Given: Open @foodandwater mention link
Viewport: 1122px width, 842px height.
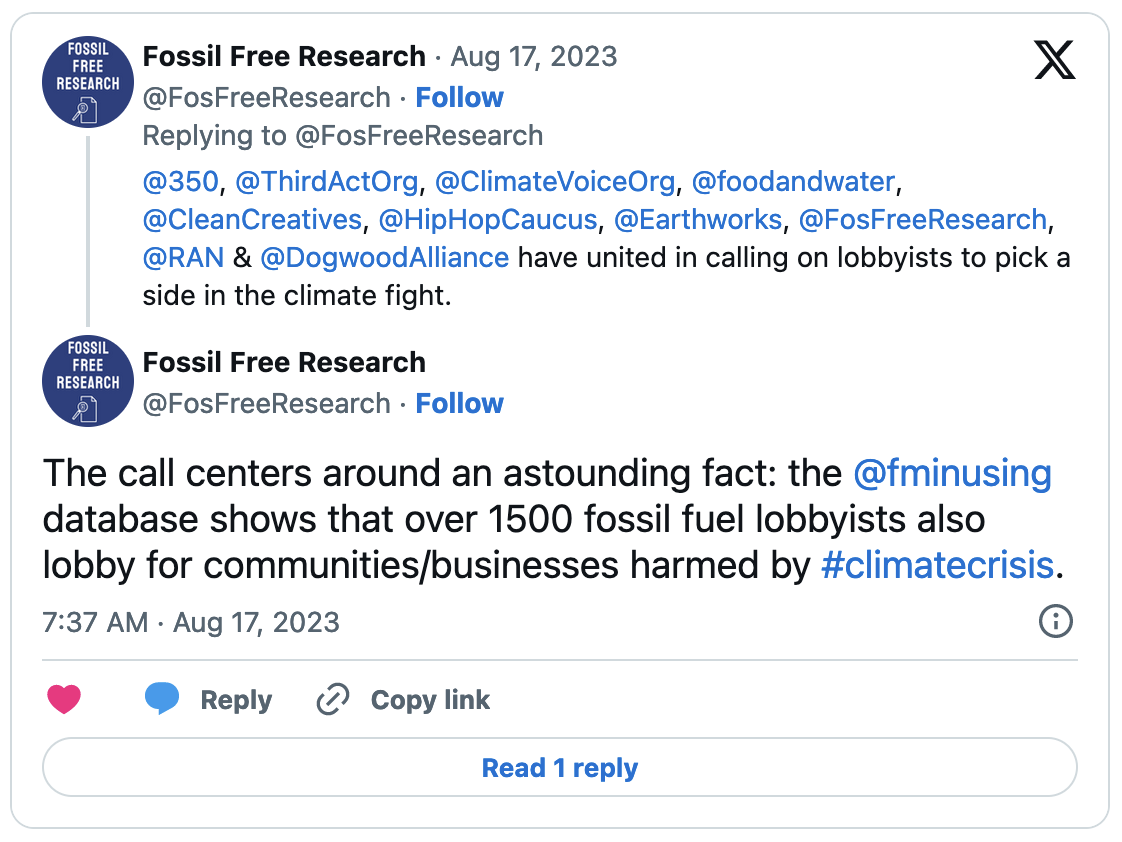Looking at the screenshot, I should coord(793,182).
